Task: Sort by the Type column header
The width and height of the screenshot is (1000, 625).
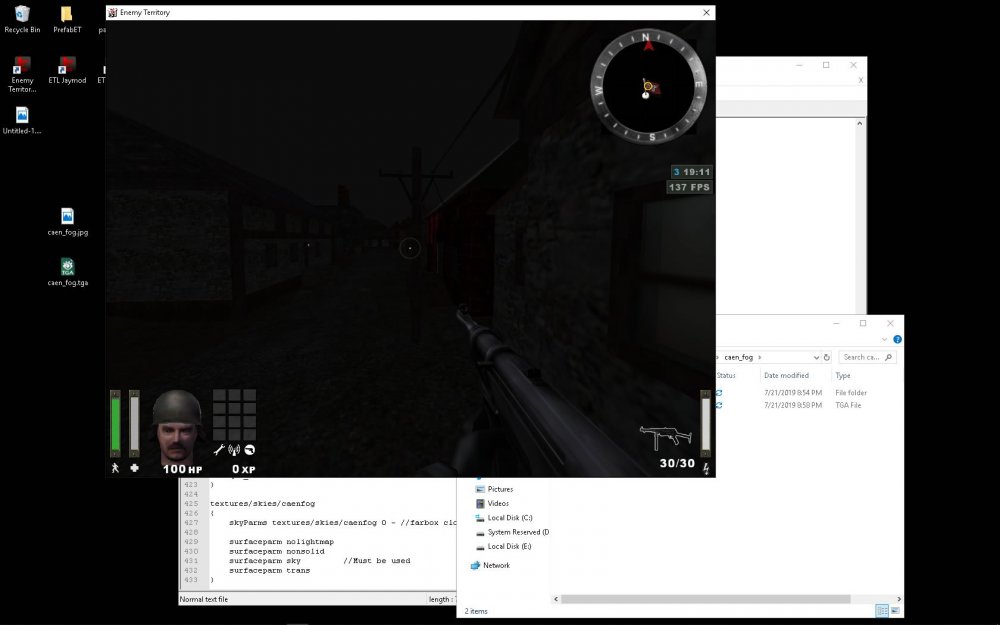Action: pos(843,375)
